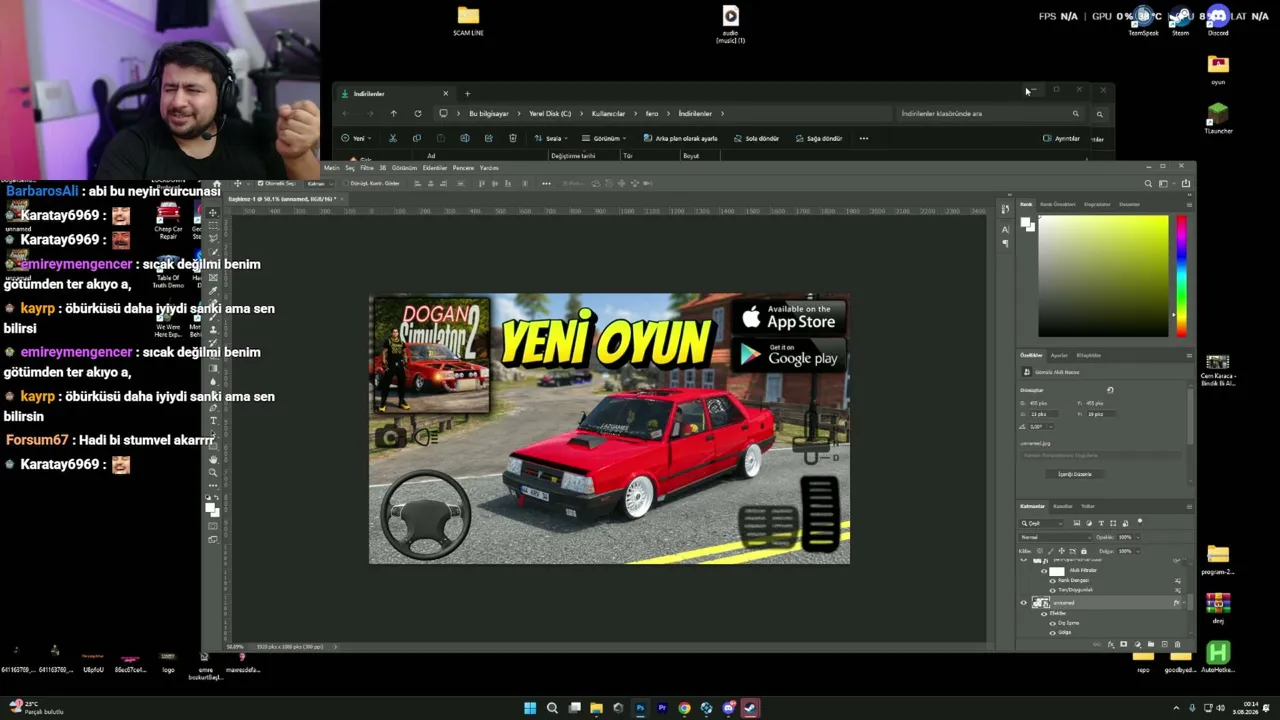Open the Görünüm dropdown in Explorer toolbar

click(604, 138)
